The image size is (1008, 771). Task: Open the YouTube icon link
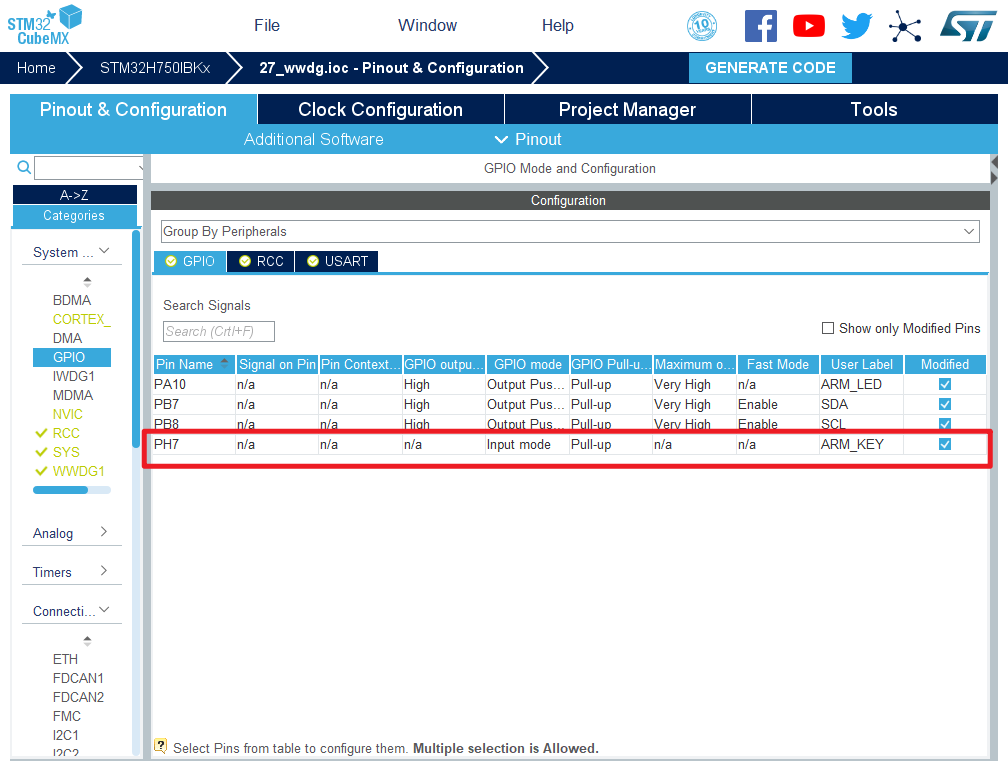click(x=808, y=26)
